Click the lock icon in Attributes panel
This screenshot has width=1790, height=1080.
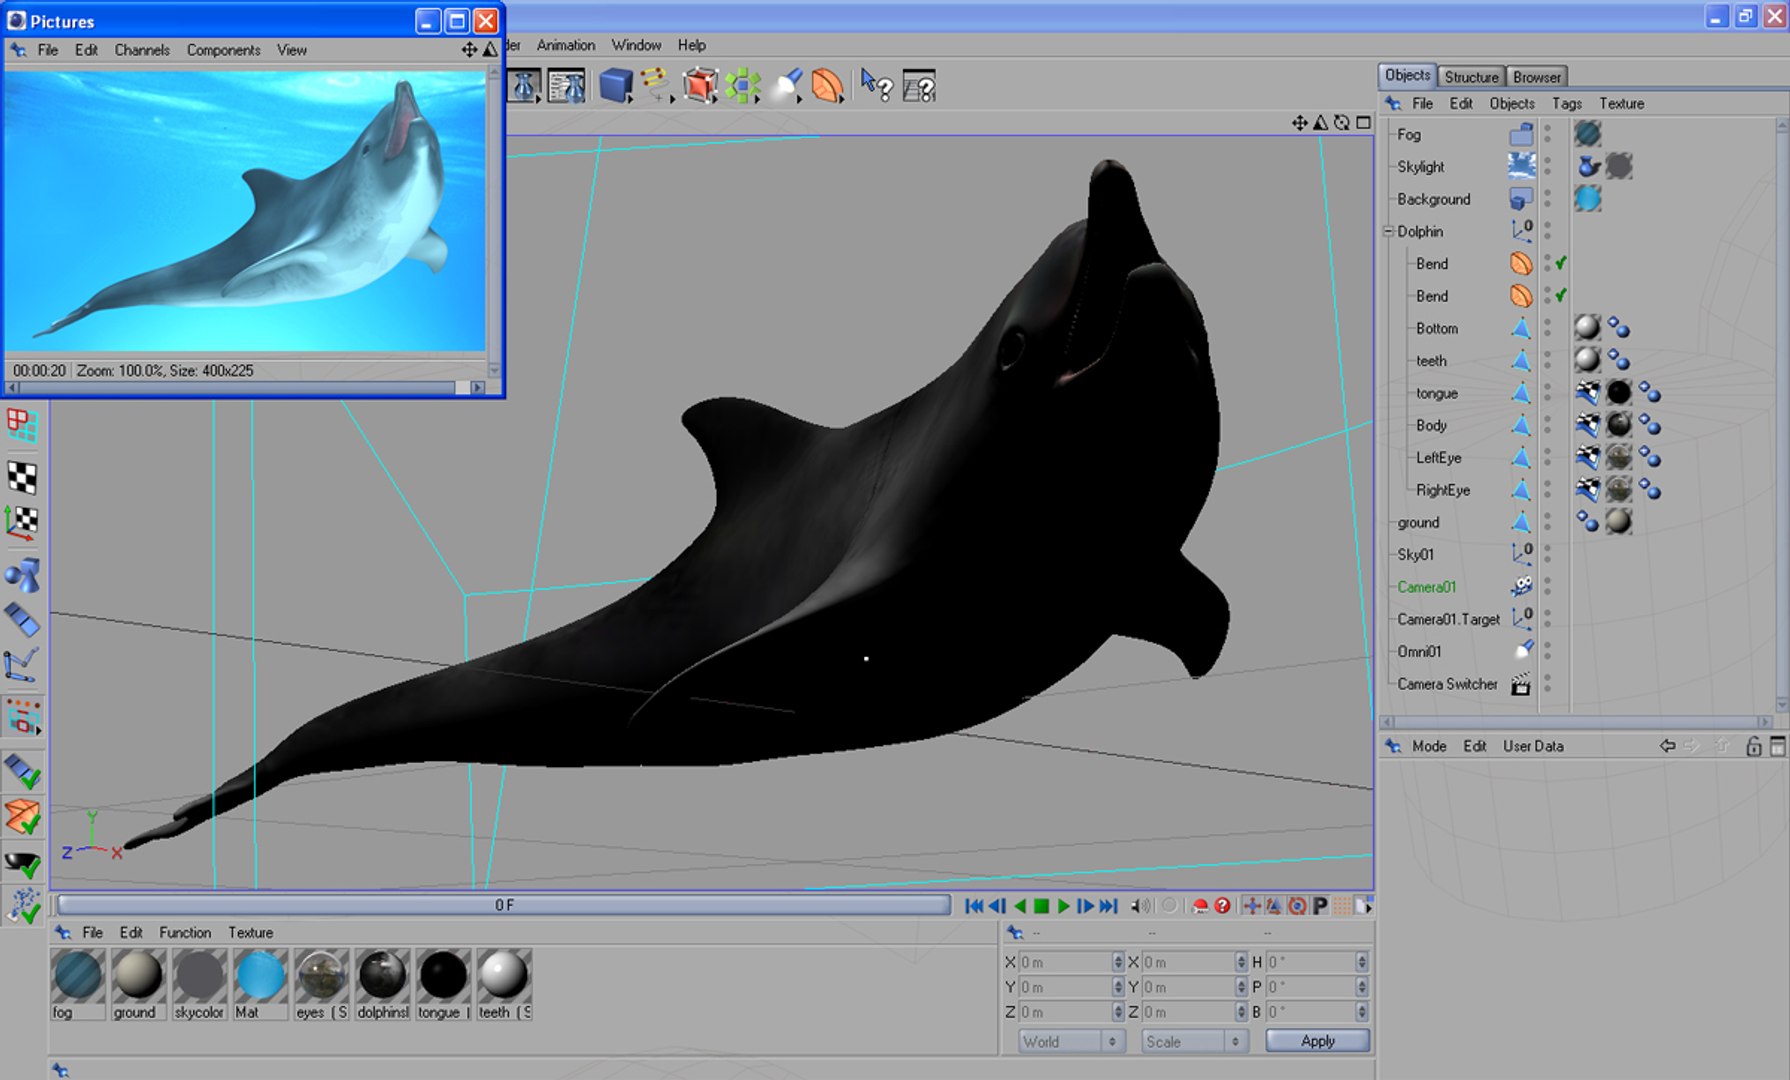1753,746
